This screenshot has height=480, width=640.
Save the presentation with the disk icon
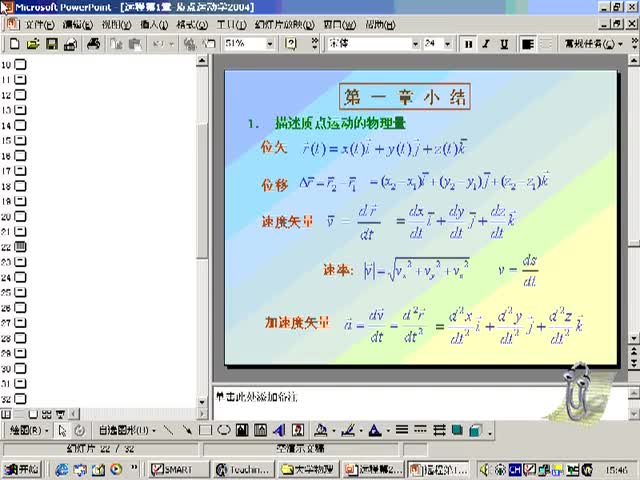[x=51, y=44]
